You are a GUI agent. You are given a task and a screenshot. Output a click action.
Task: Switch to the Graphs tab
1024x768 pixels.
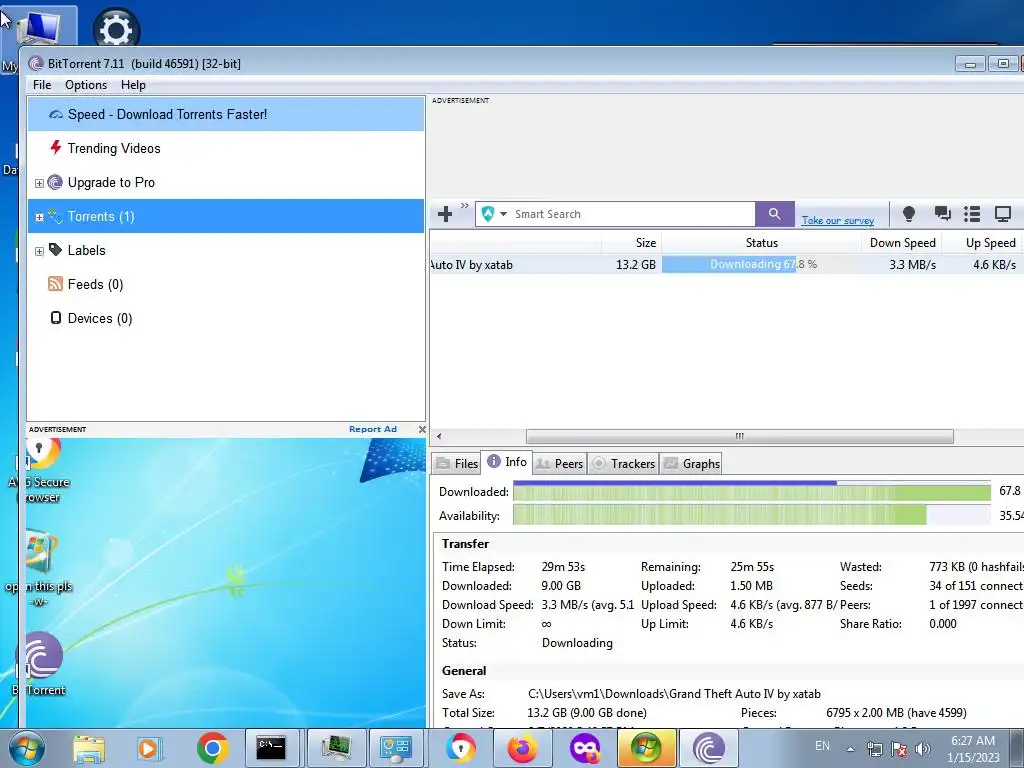click(691, 464)
